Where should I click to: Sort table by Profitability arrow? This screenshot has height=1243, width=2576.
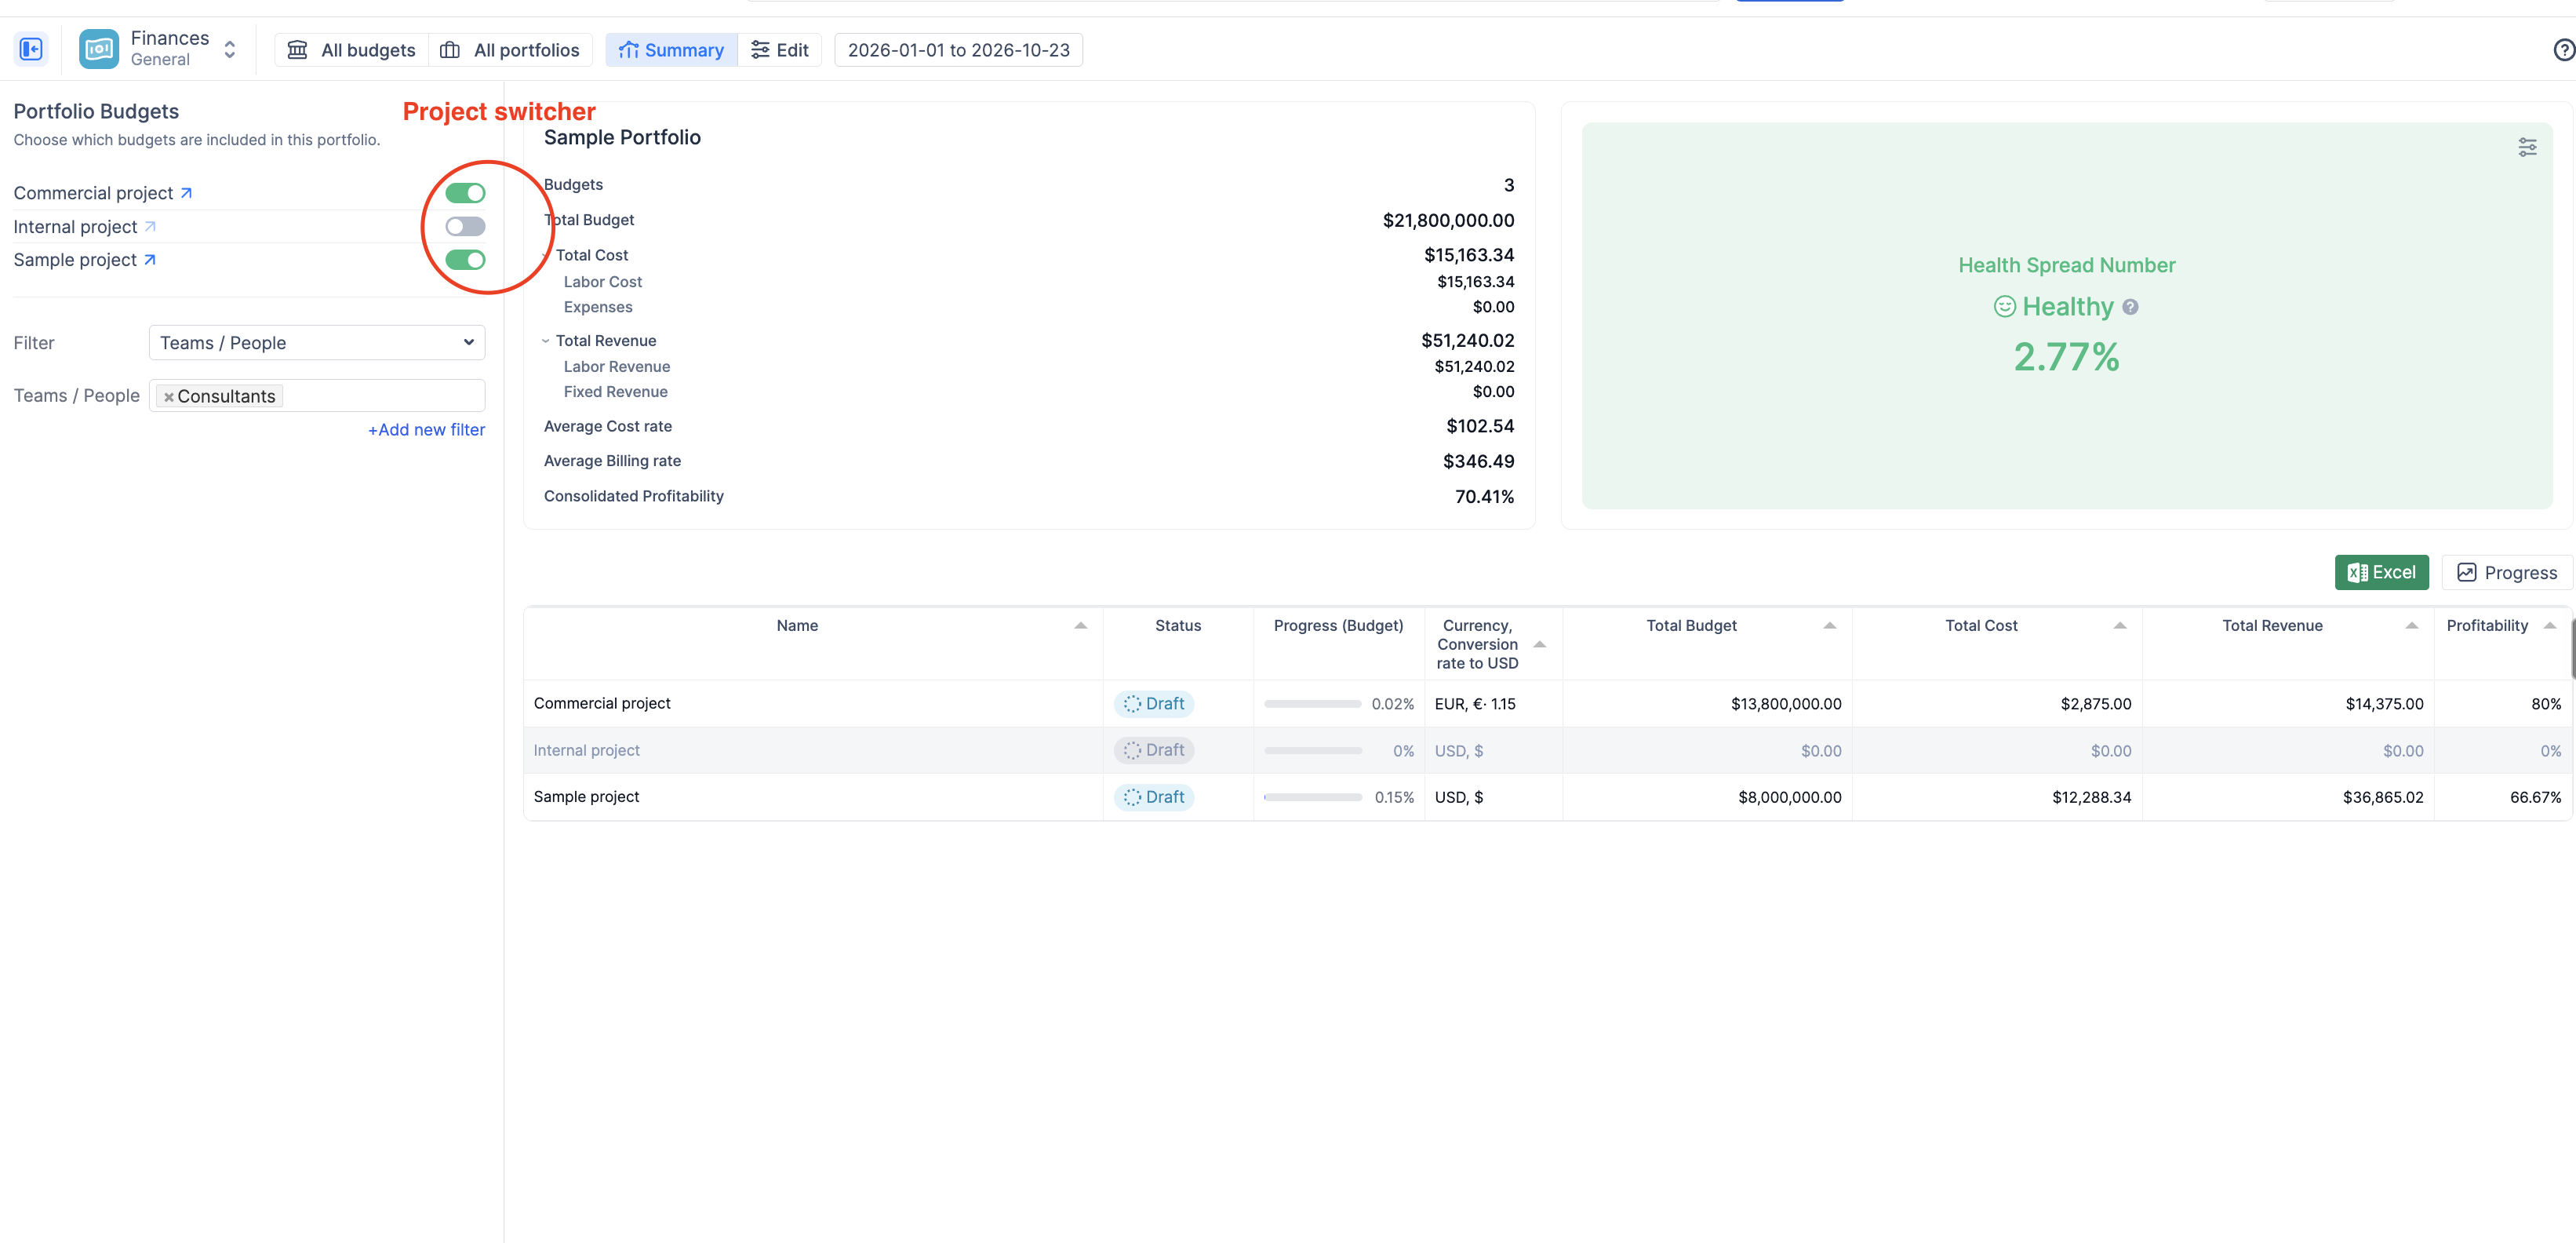[2549, 626]
